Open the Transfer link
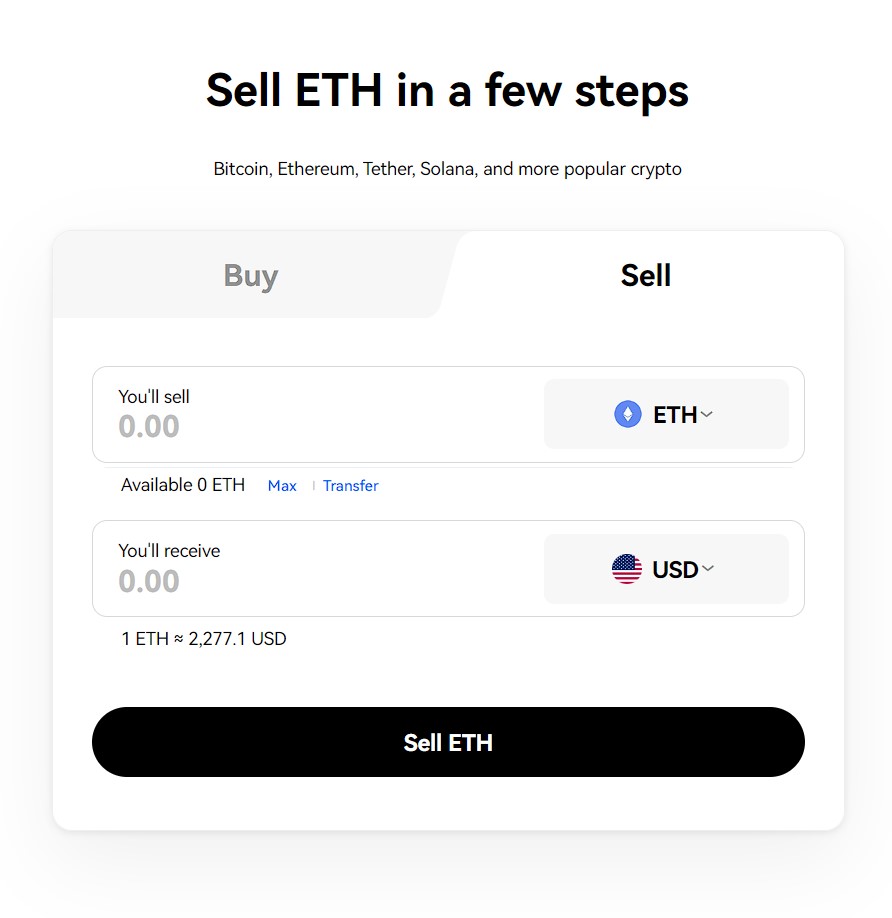892x918 pixels. click(351, 486)
